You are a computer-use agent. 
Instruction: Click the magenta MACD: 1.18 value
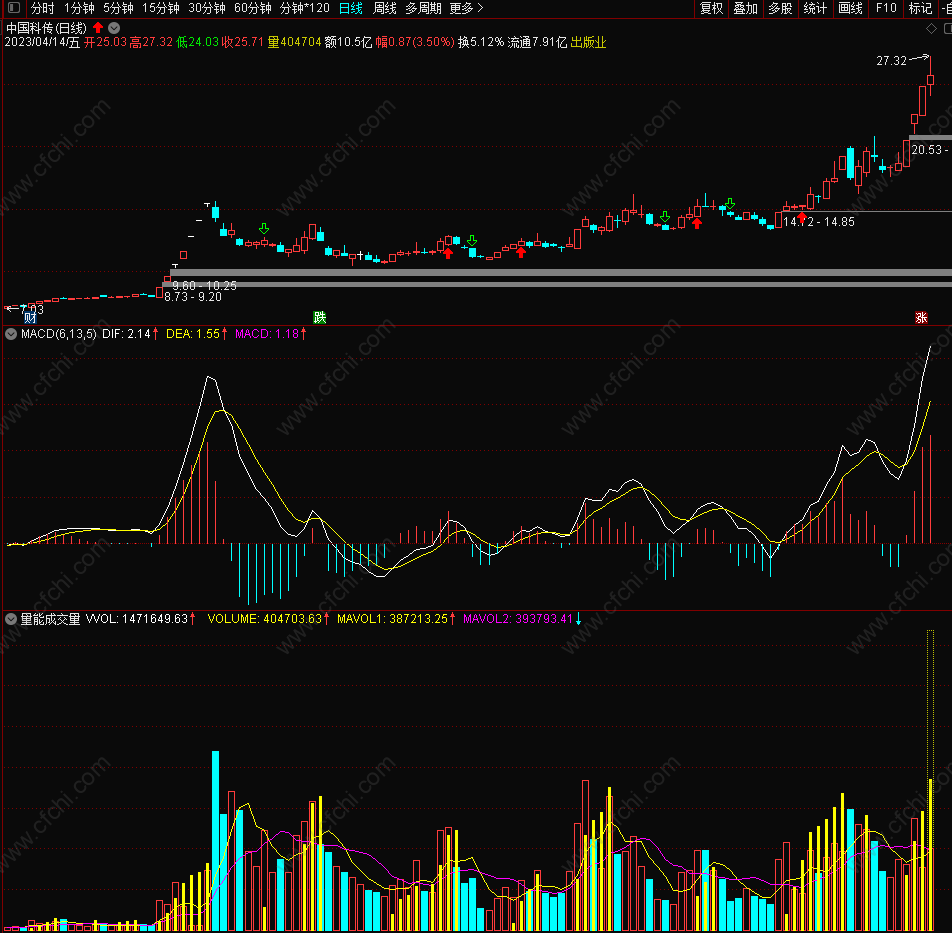[267, 334]
